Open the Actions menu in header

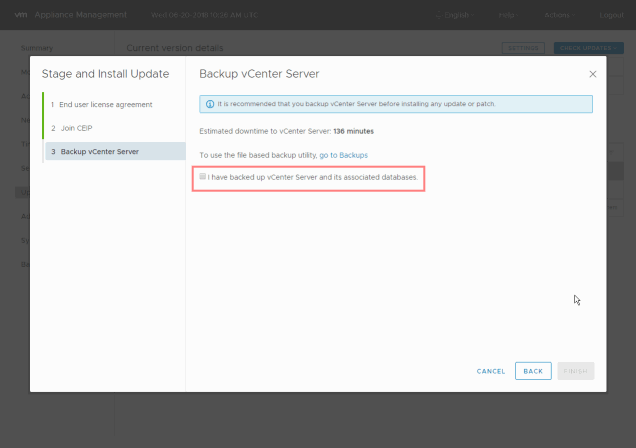[x=559, y=15]
